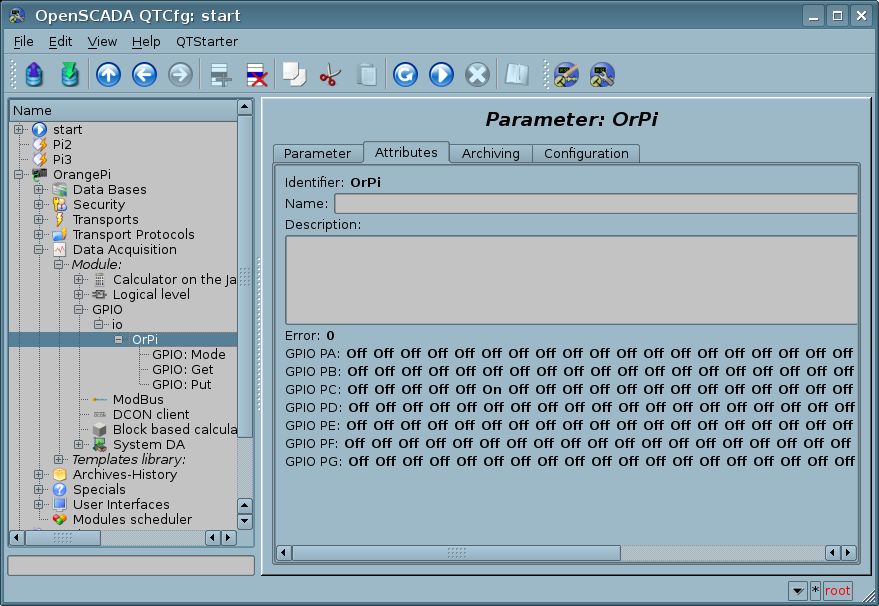The image size is (879, 606).
Task: Switch to the Archiving tab
Action: tap(490, 154)
